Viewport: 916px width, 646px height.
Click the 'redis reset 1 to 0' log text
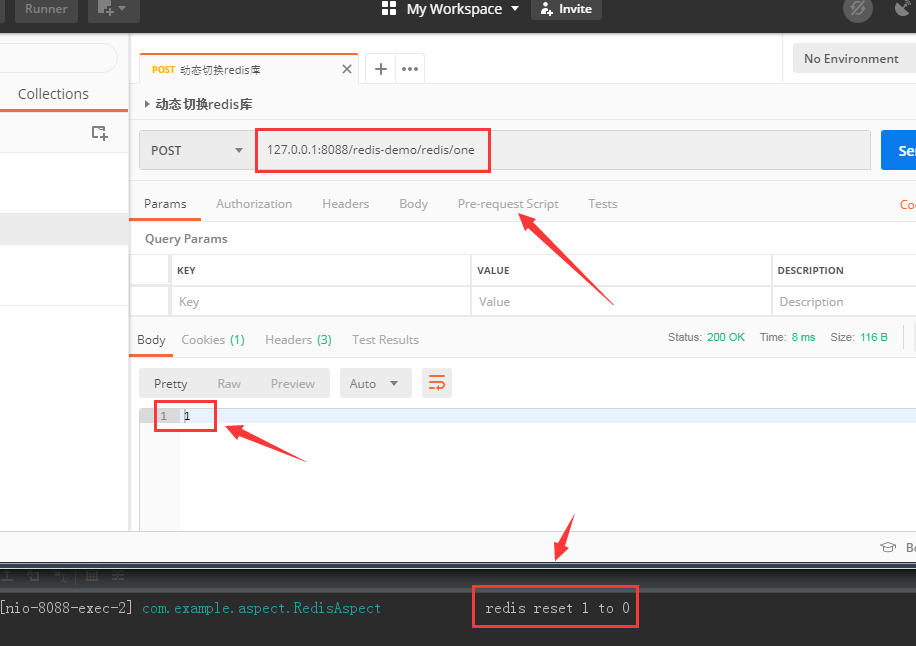557,609
